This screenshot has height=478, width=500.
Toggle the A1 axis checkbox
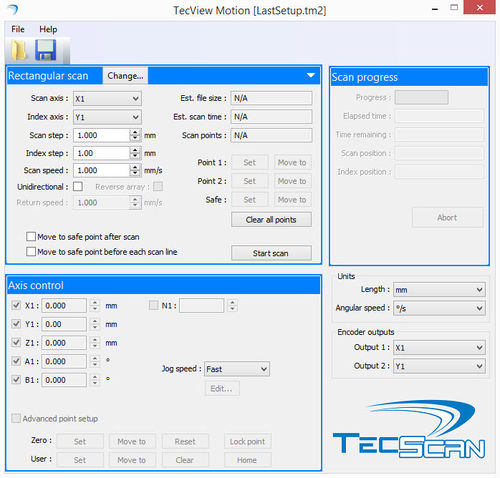point(16,361)
